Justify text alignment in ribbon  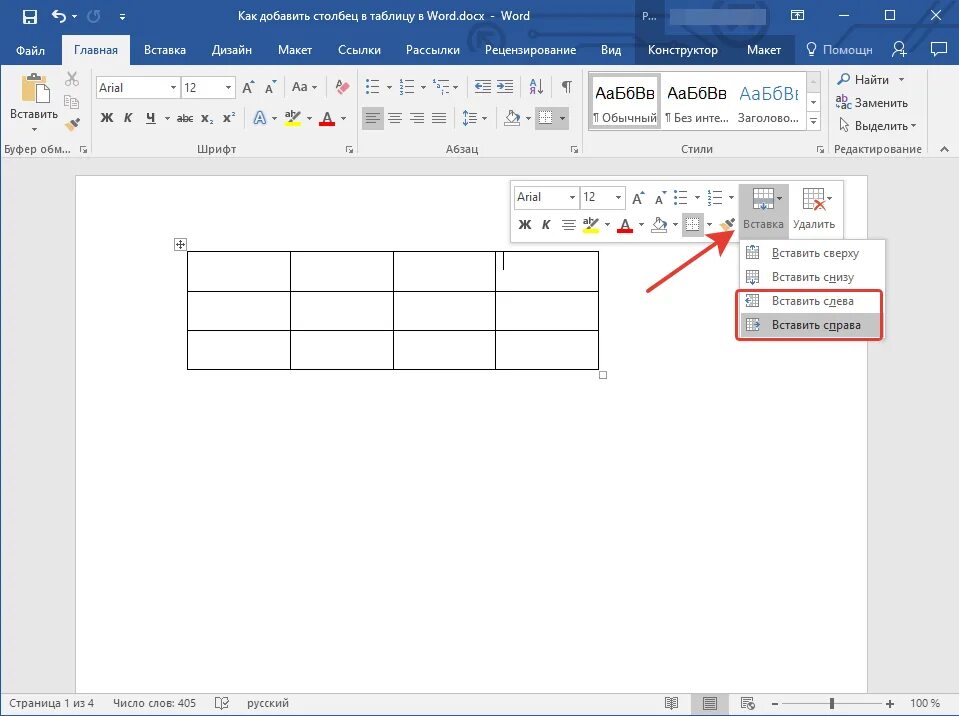tap(439, 117)
